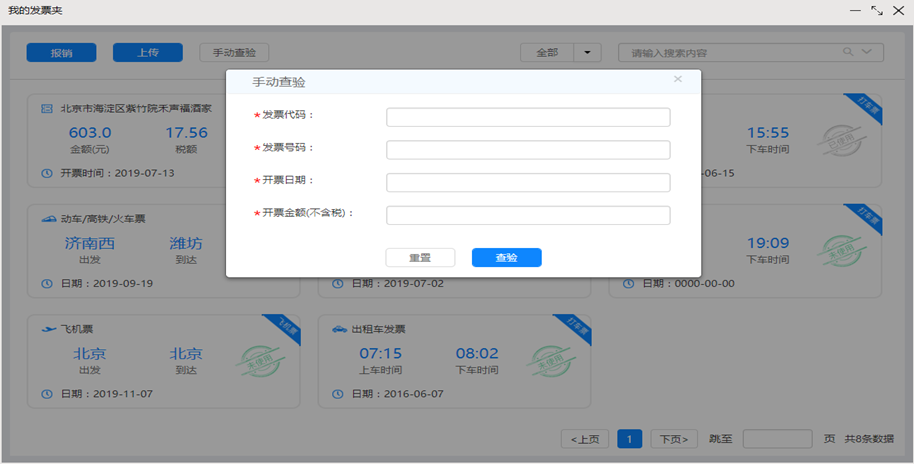Go to next page with 下页 button

(x=674, y=439)
